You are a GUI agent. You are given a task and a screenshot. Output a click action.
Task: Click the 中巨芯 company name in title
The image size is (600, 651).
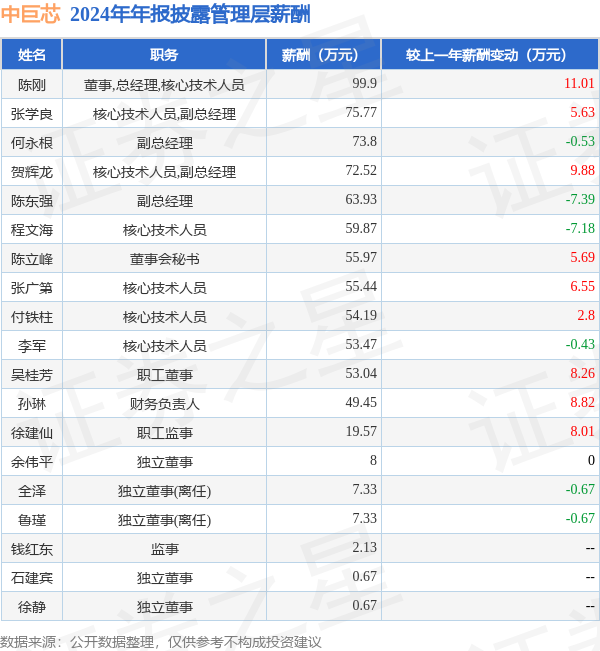pos(30,15)
